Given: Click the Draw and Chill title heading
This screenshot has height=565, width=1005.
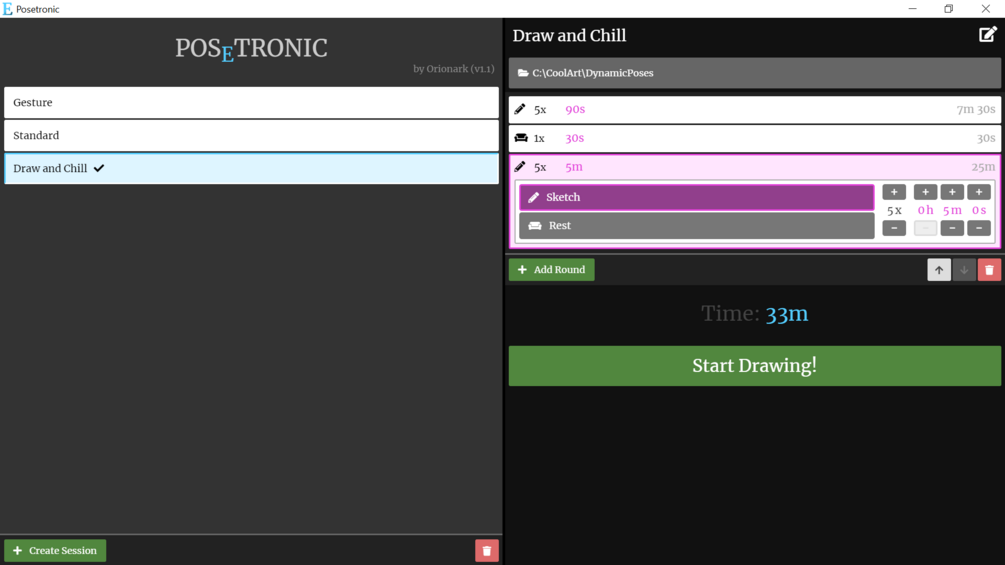Looking at the screenshot, I should (569, 35).
